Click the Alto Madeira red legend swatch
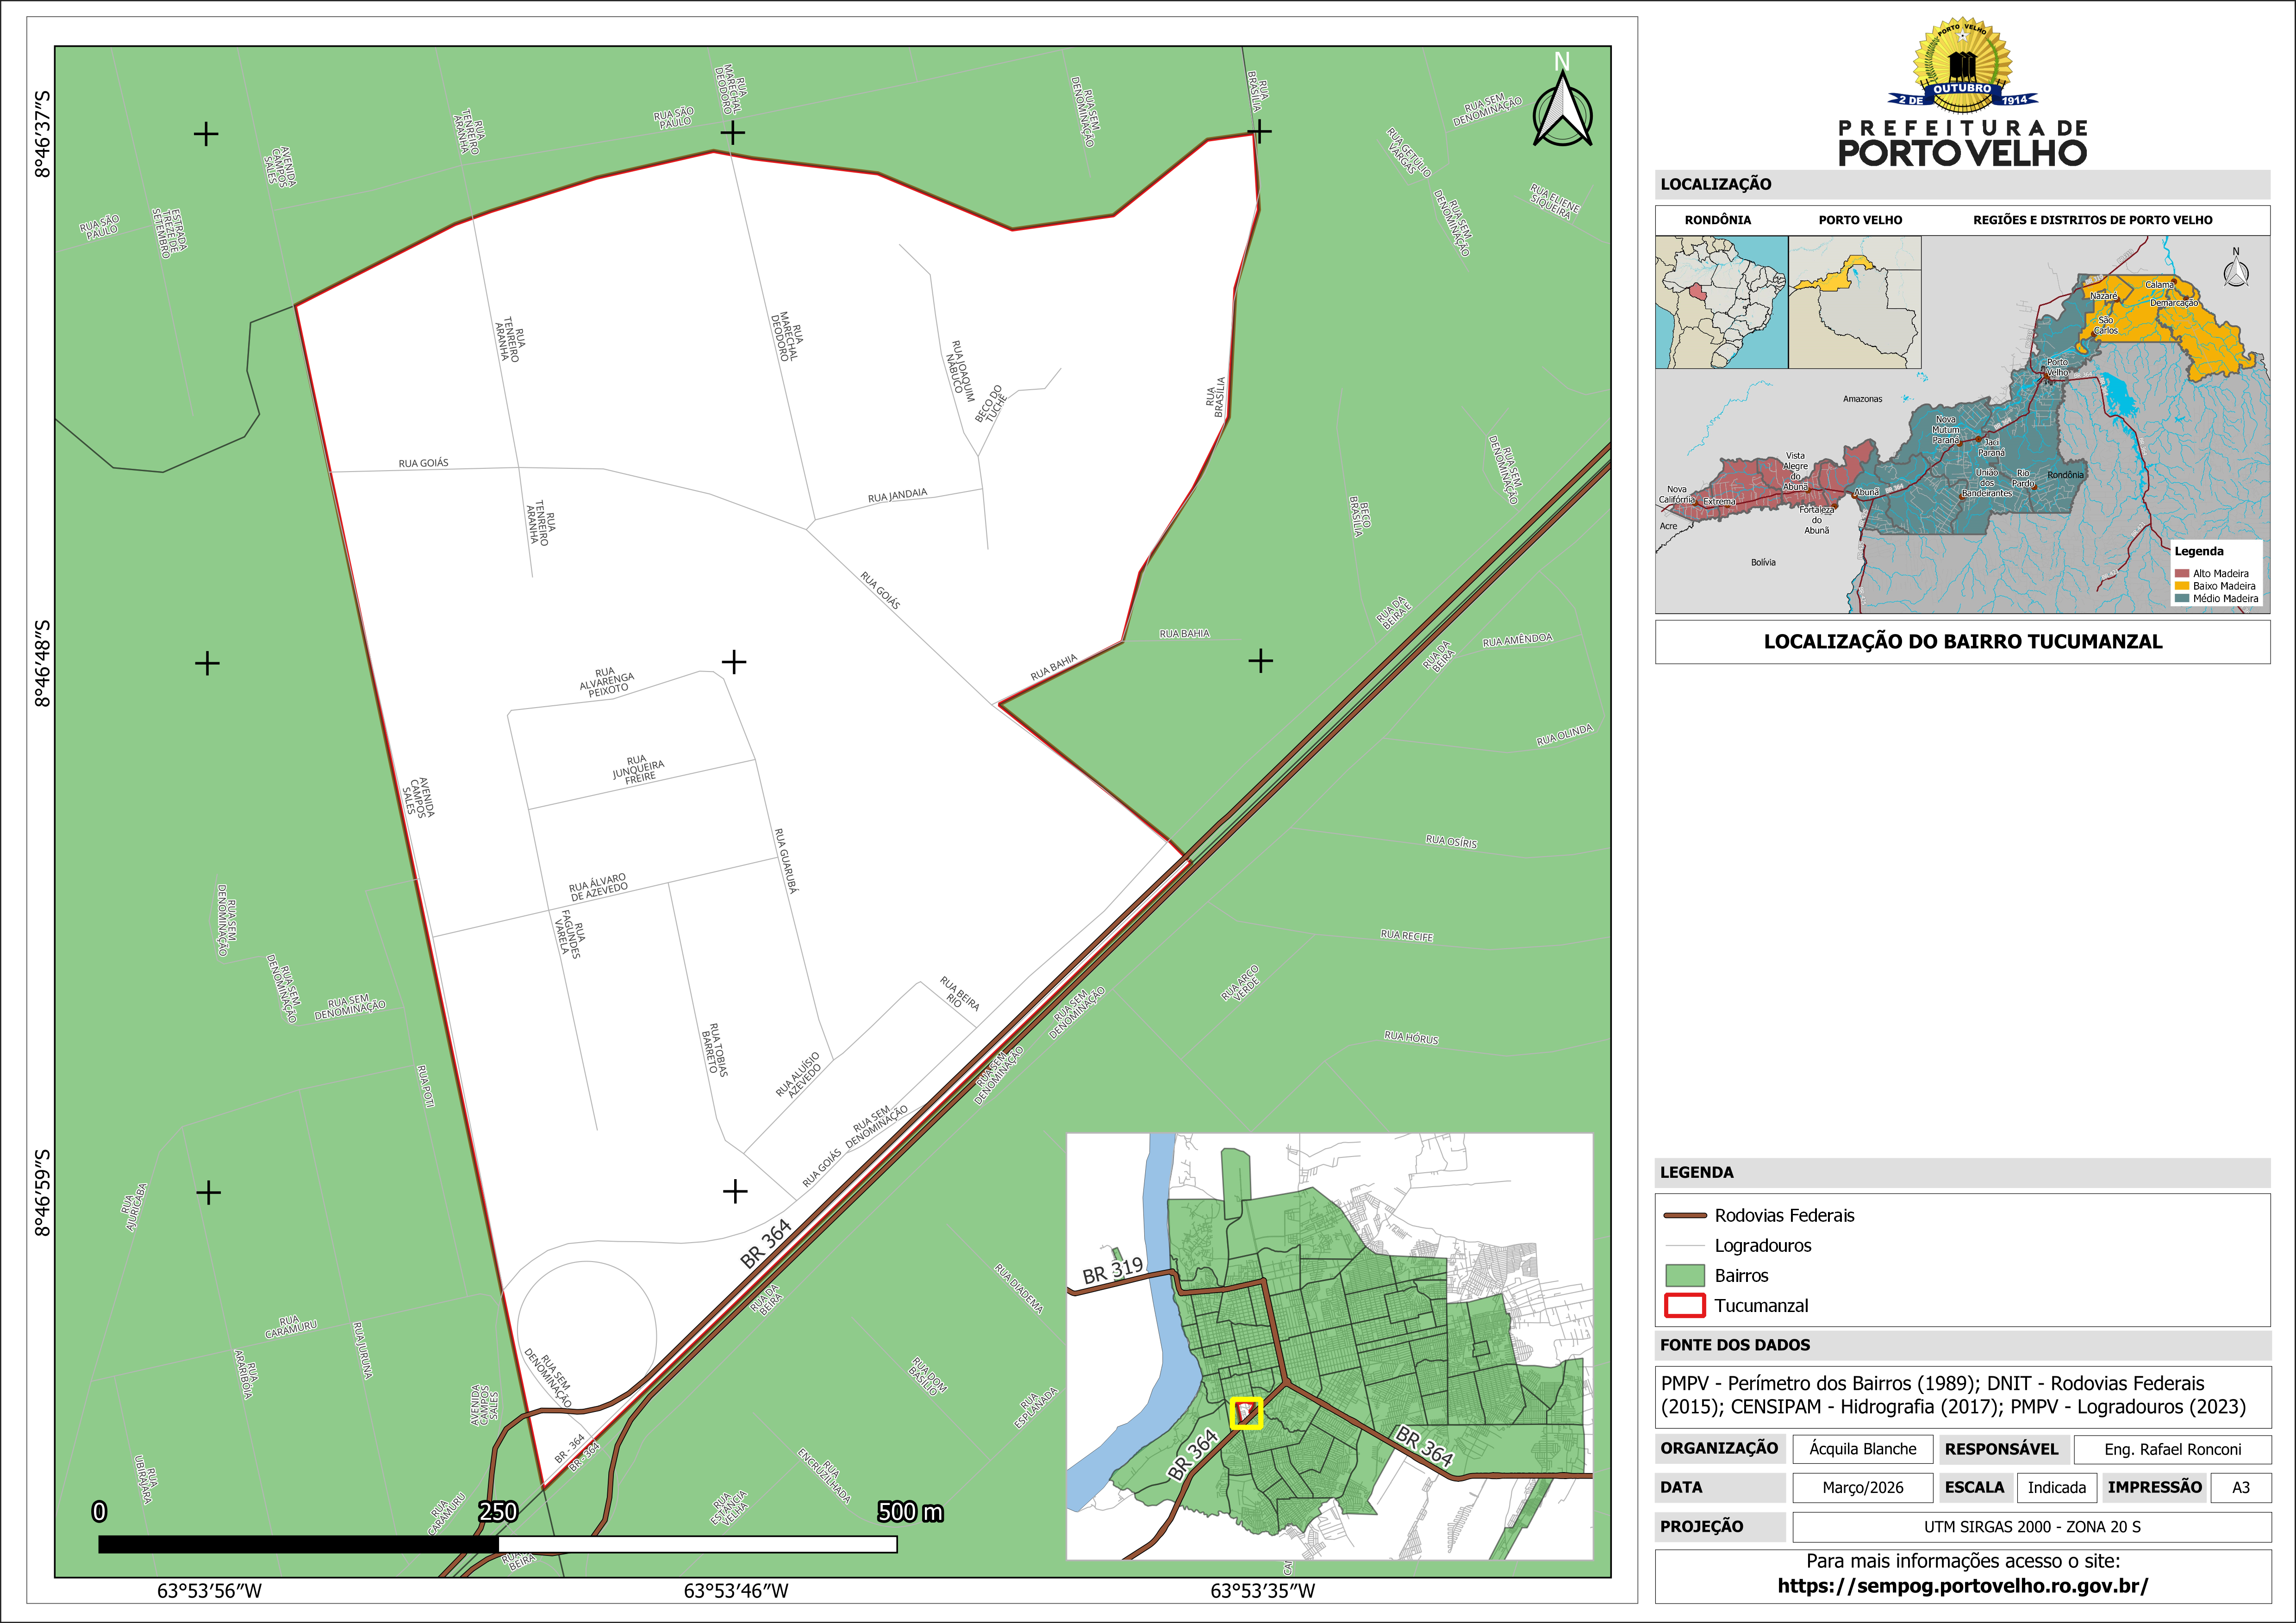Viewport: 2296px width, 1623px height. [2182, 574]
